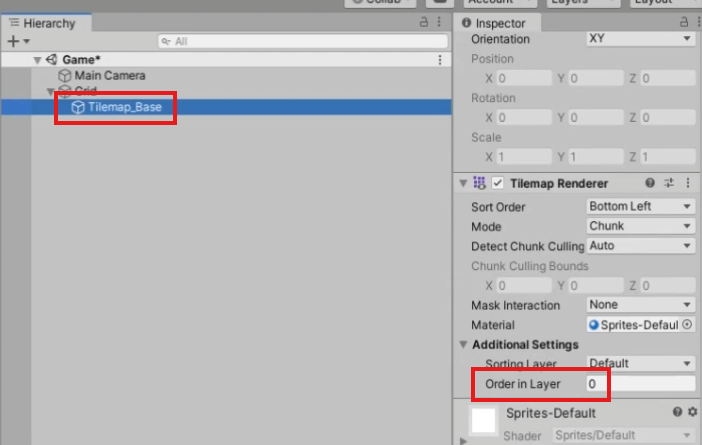
Task: Select the Game scene row
Action: point(226,60)
